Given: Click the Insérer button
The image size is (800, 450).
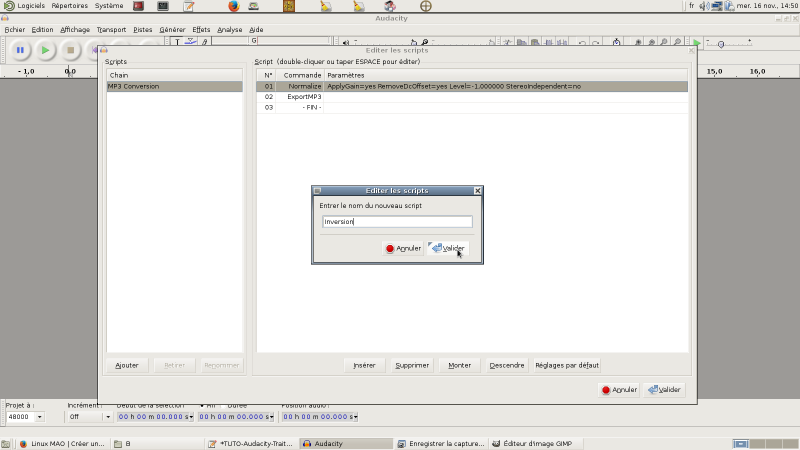Looking at the screenshot, I should pos(364,365).
